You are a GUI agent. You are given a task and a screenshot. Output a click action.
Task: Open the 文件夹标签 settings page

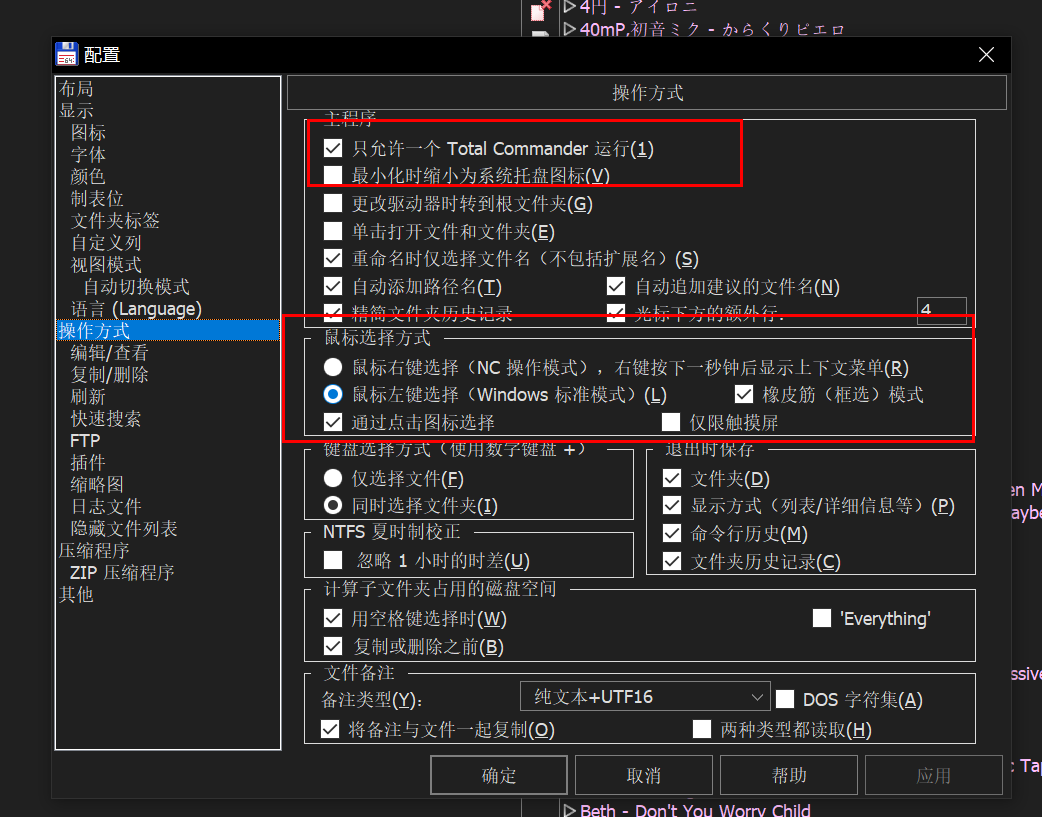[115, 220]
